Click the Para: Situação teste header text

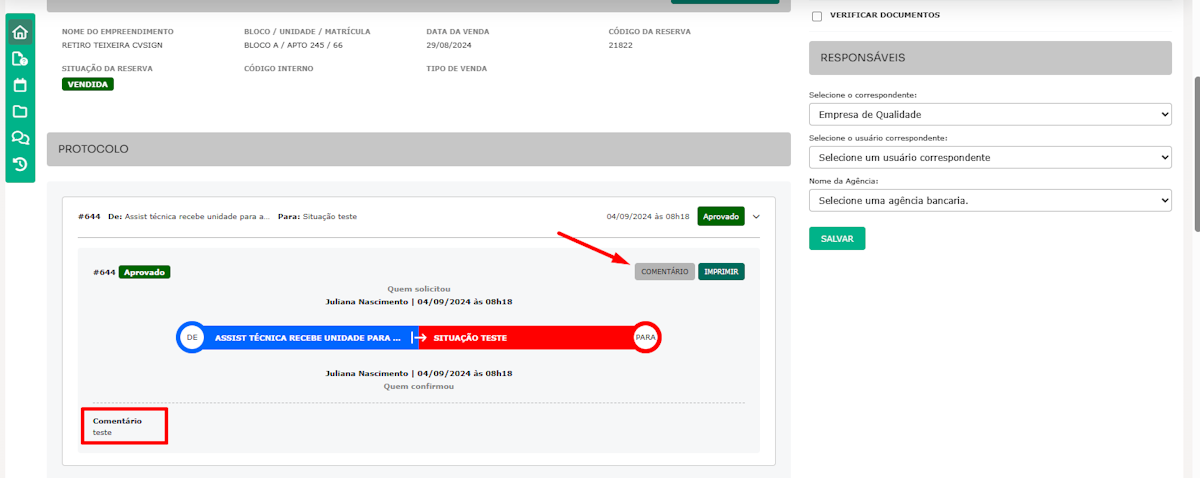coord(317,216)
